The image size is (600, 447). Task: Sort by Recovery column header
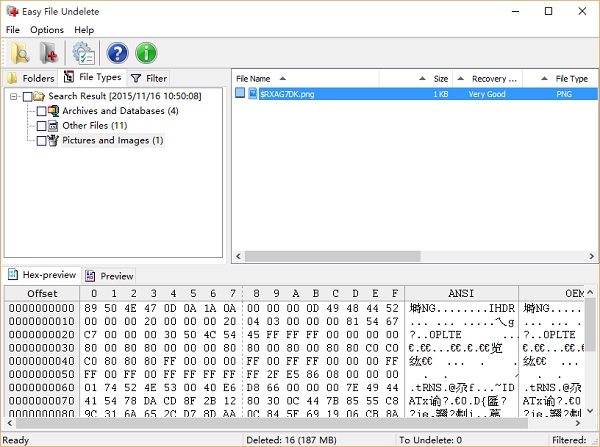488,78
